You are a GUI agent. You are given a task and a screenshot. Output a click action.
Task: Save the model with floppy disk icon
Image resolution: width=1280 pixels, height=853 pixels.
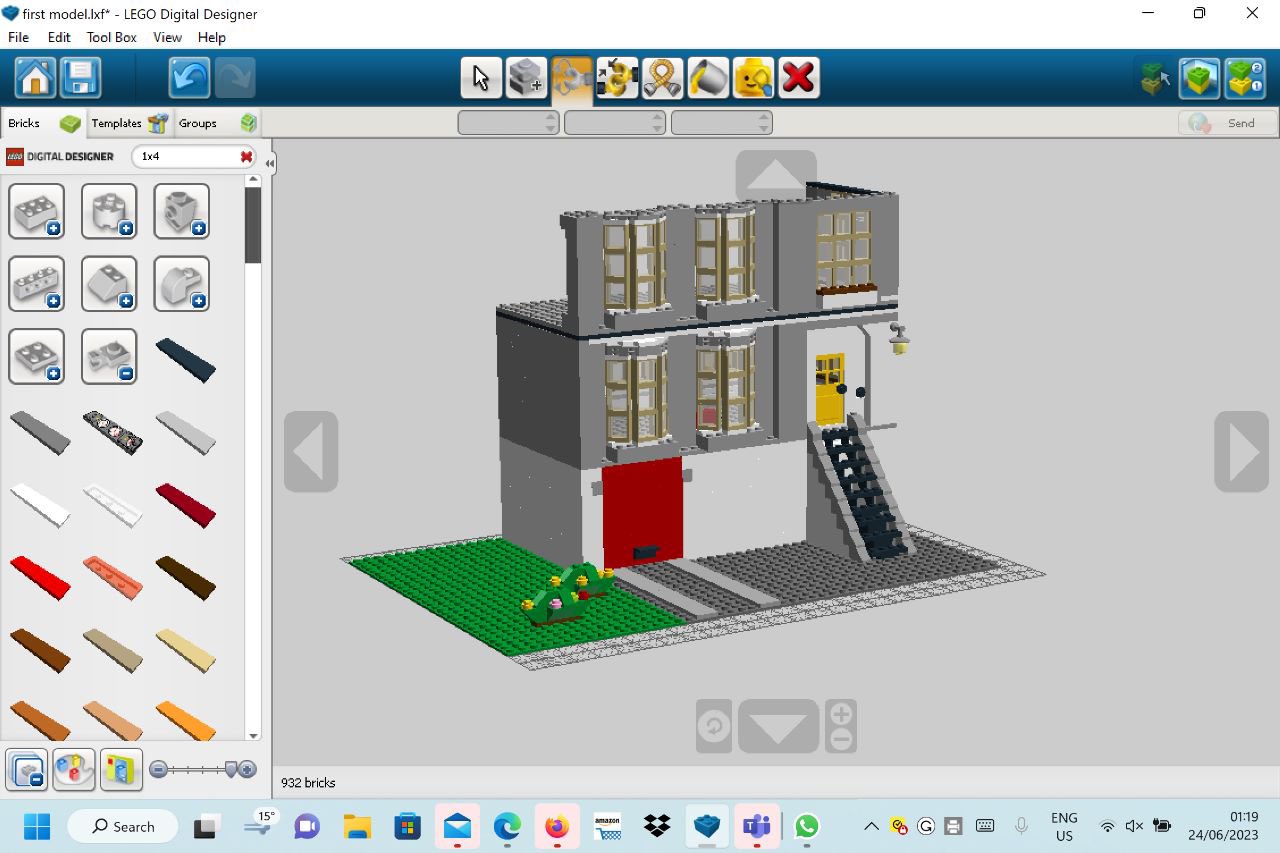click(x=81, y=77)
